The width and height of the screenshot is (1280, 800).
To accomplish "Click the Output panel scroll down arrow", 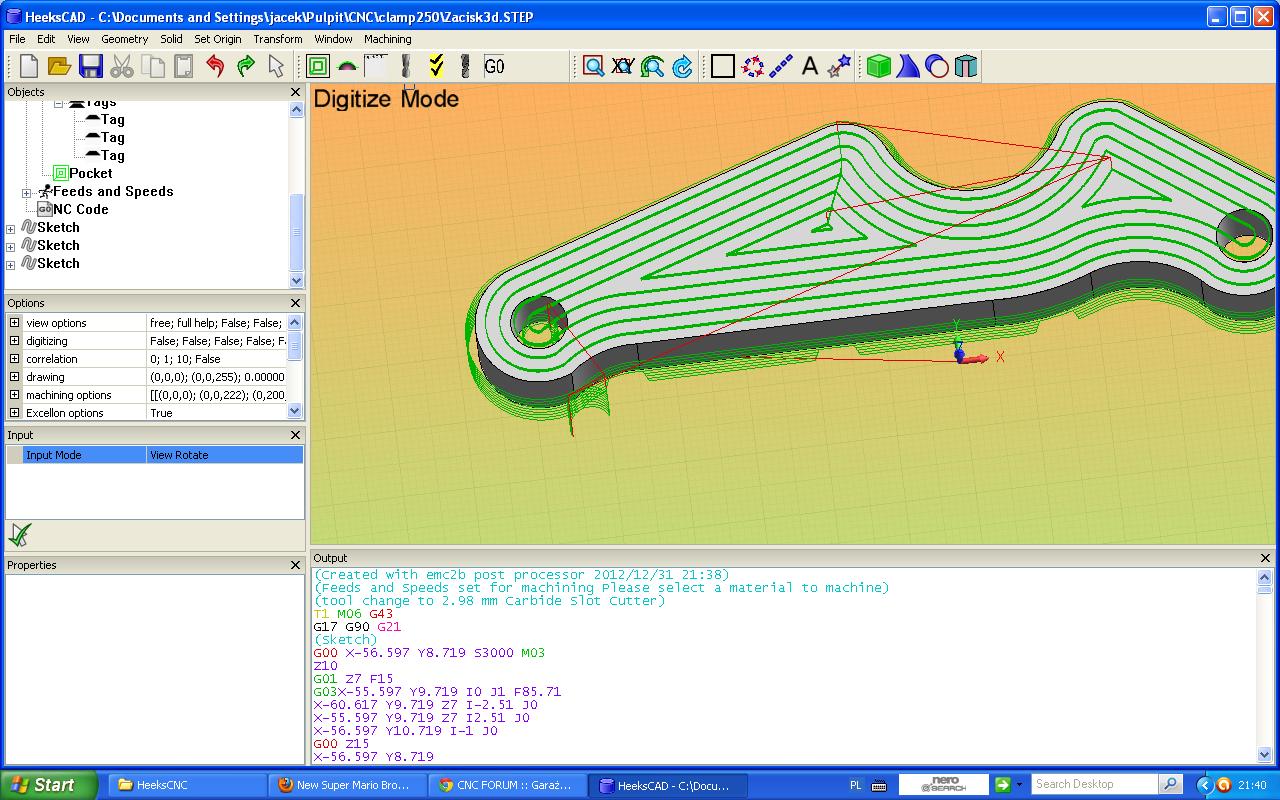I will coord(1264,755).
